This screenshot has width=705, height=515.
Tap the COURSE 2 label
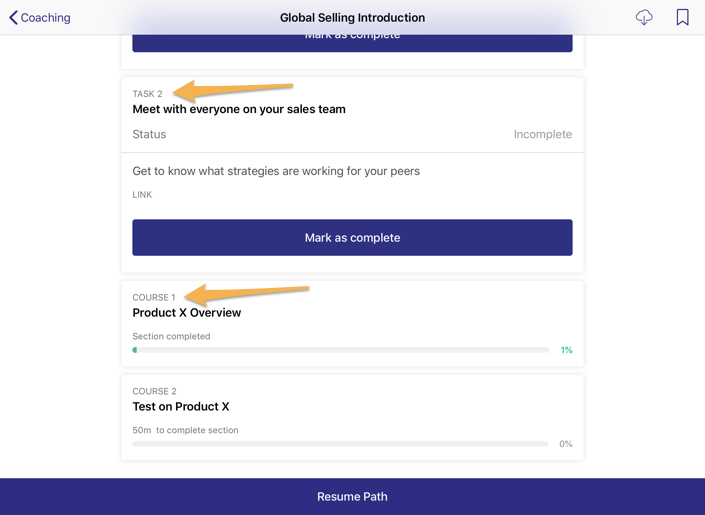tap(154, 391)
